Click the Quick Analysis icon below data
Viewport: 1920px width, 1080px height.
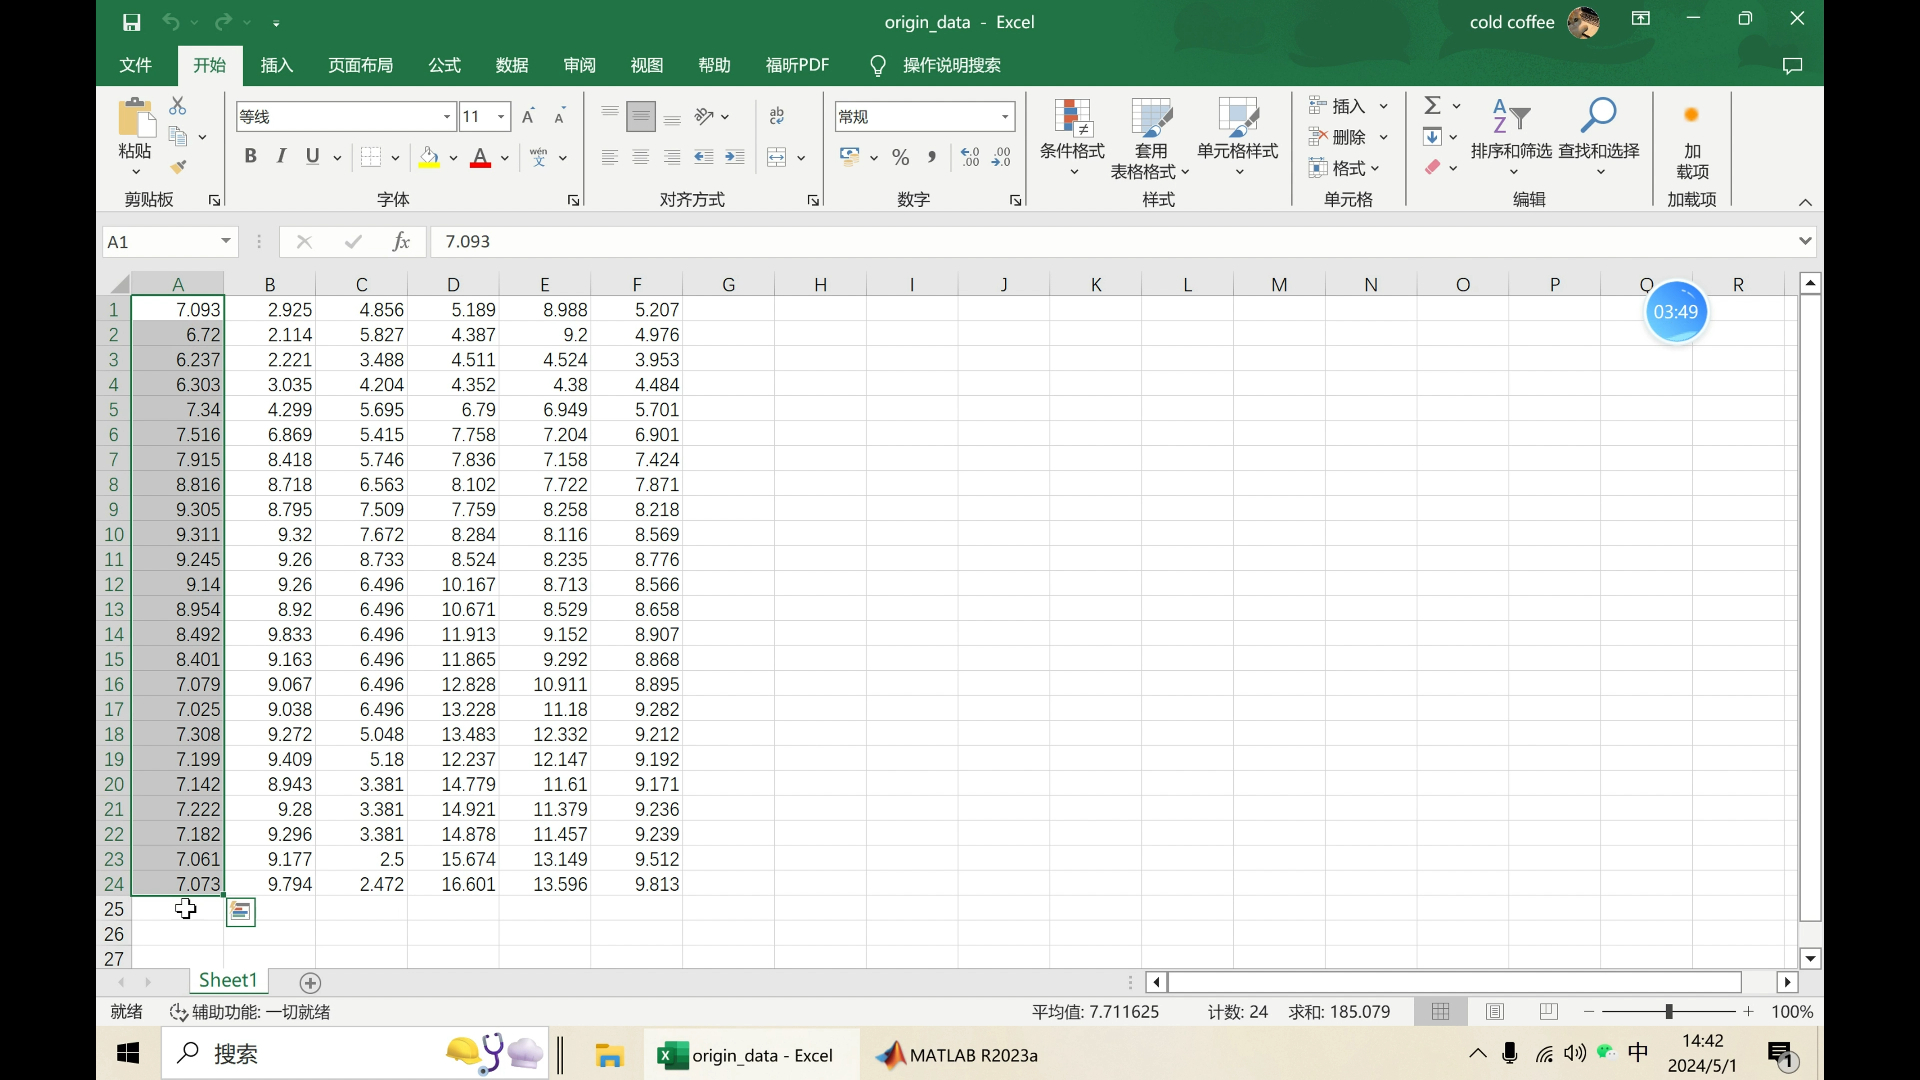(x=241, y=911)
